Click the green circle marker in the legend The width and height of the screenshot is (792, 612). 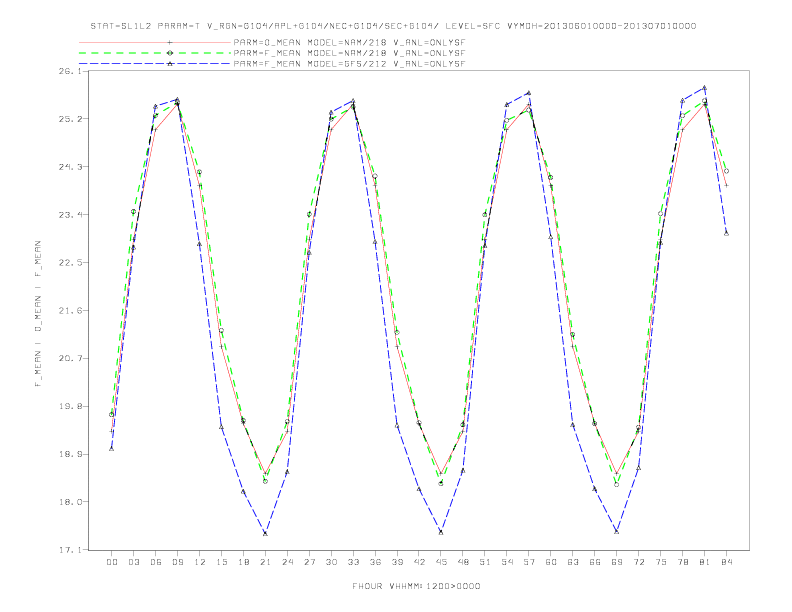170,53
